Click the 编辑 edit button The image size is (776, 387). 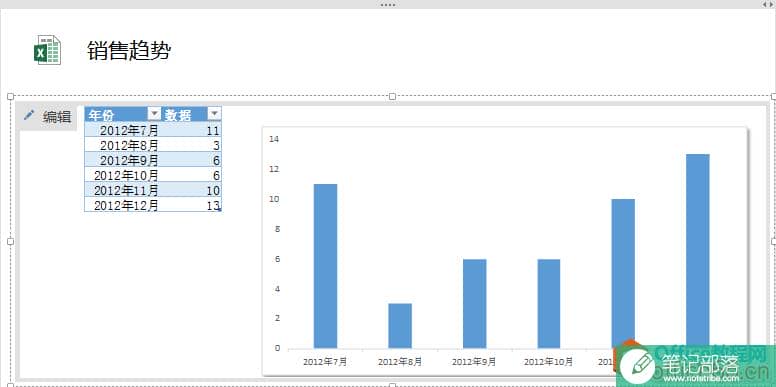point(48,117)
